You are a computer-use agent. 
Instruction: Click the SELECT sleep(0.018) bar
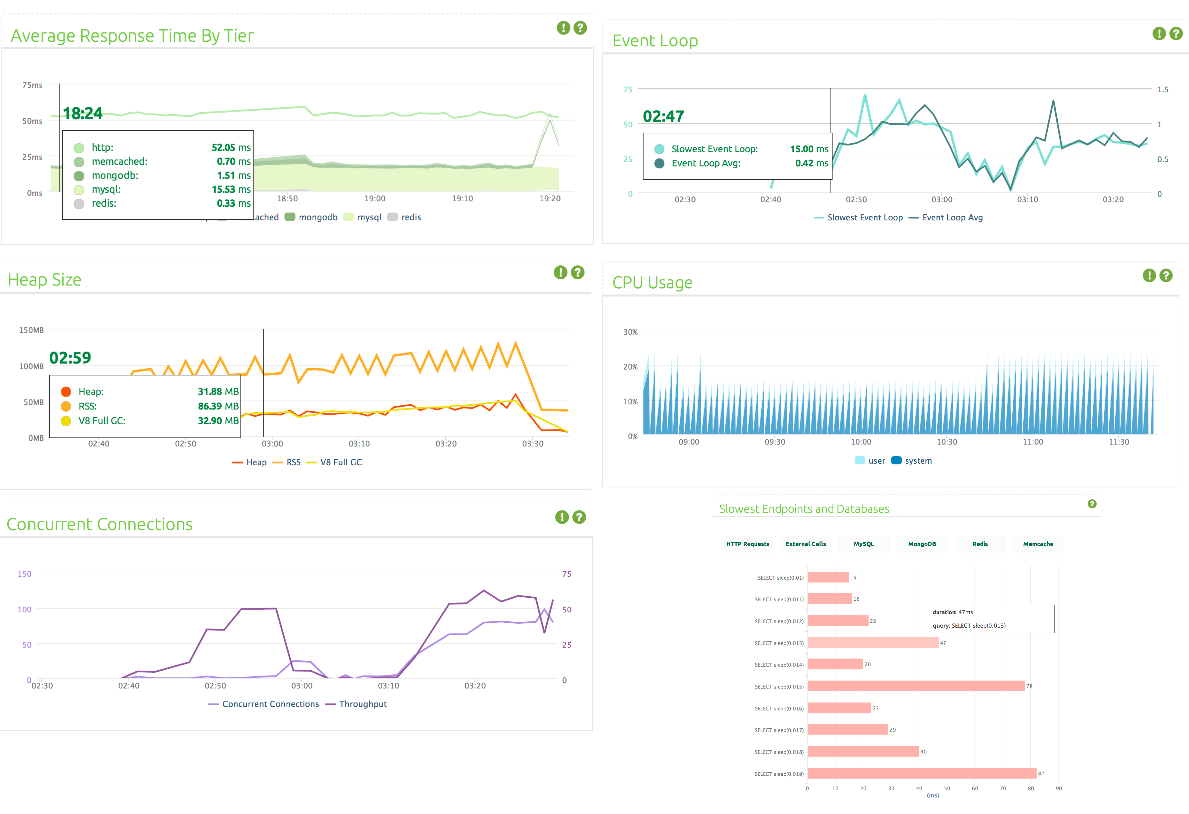coord(863,751)
